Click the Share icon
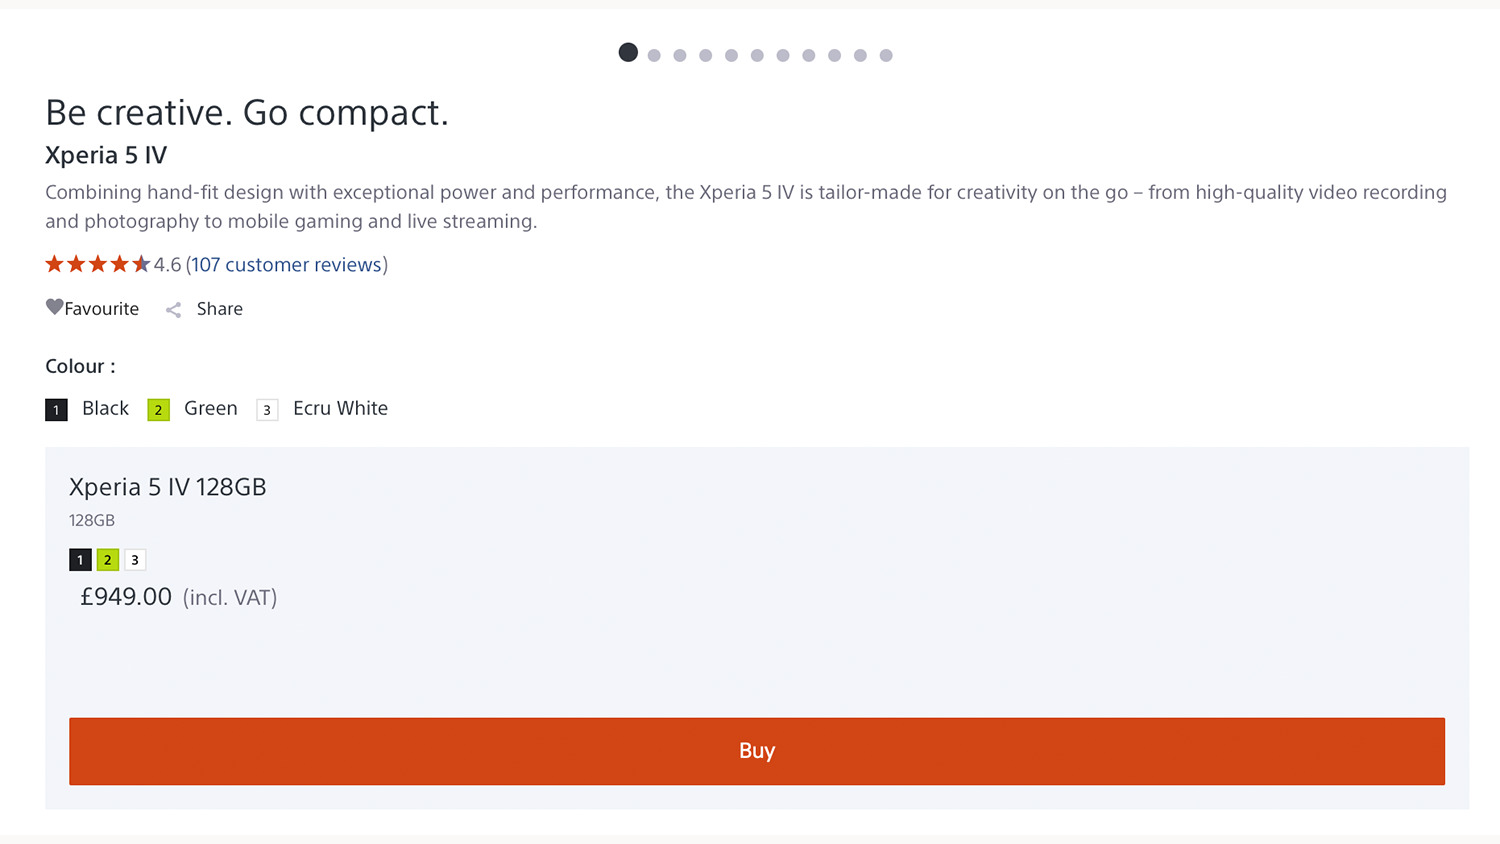 click(173, 310)
